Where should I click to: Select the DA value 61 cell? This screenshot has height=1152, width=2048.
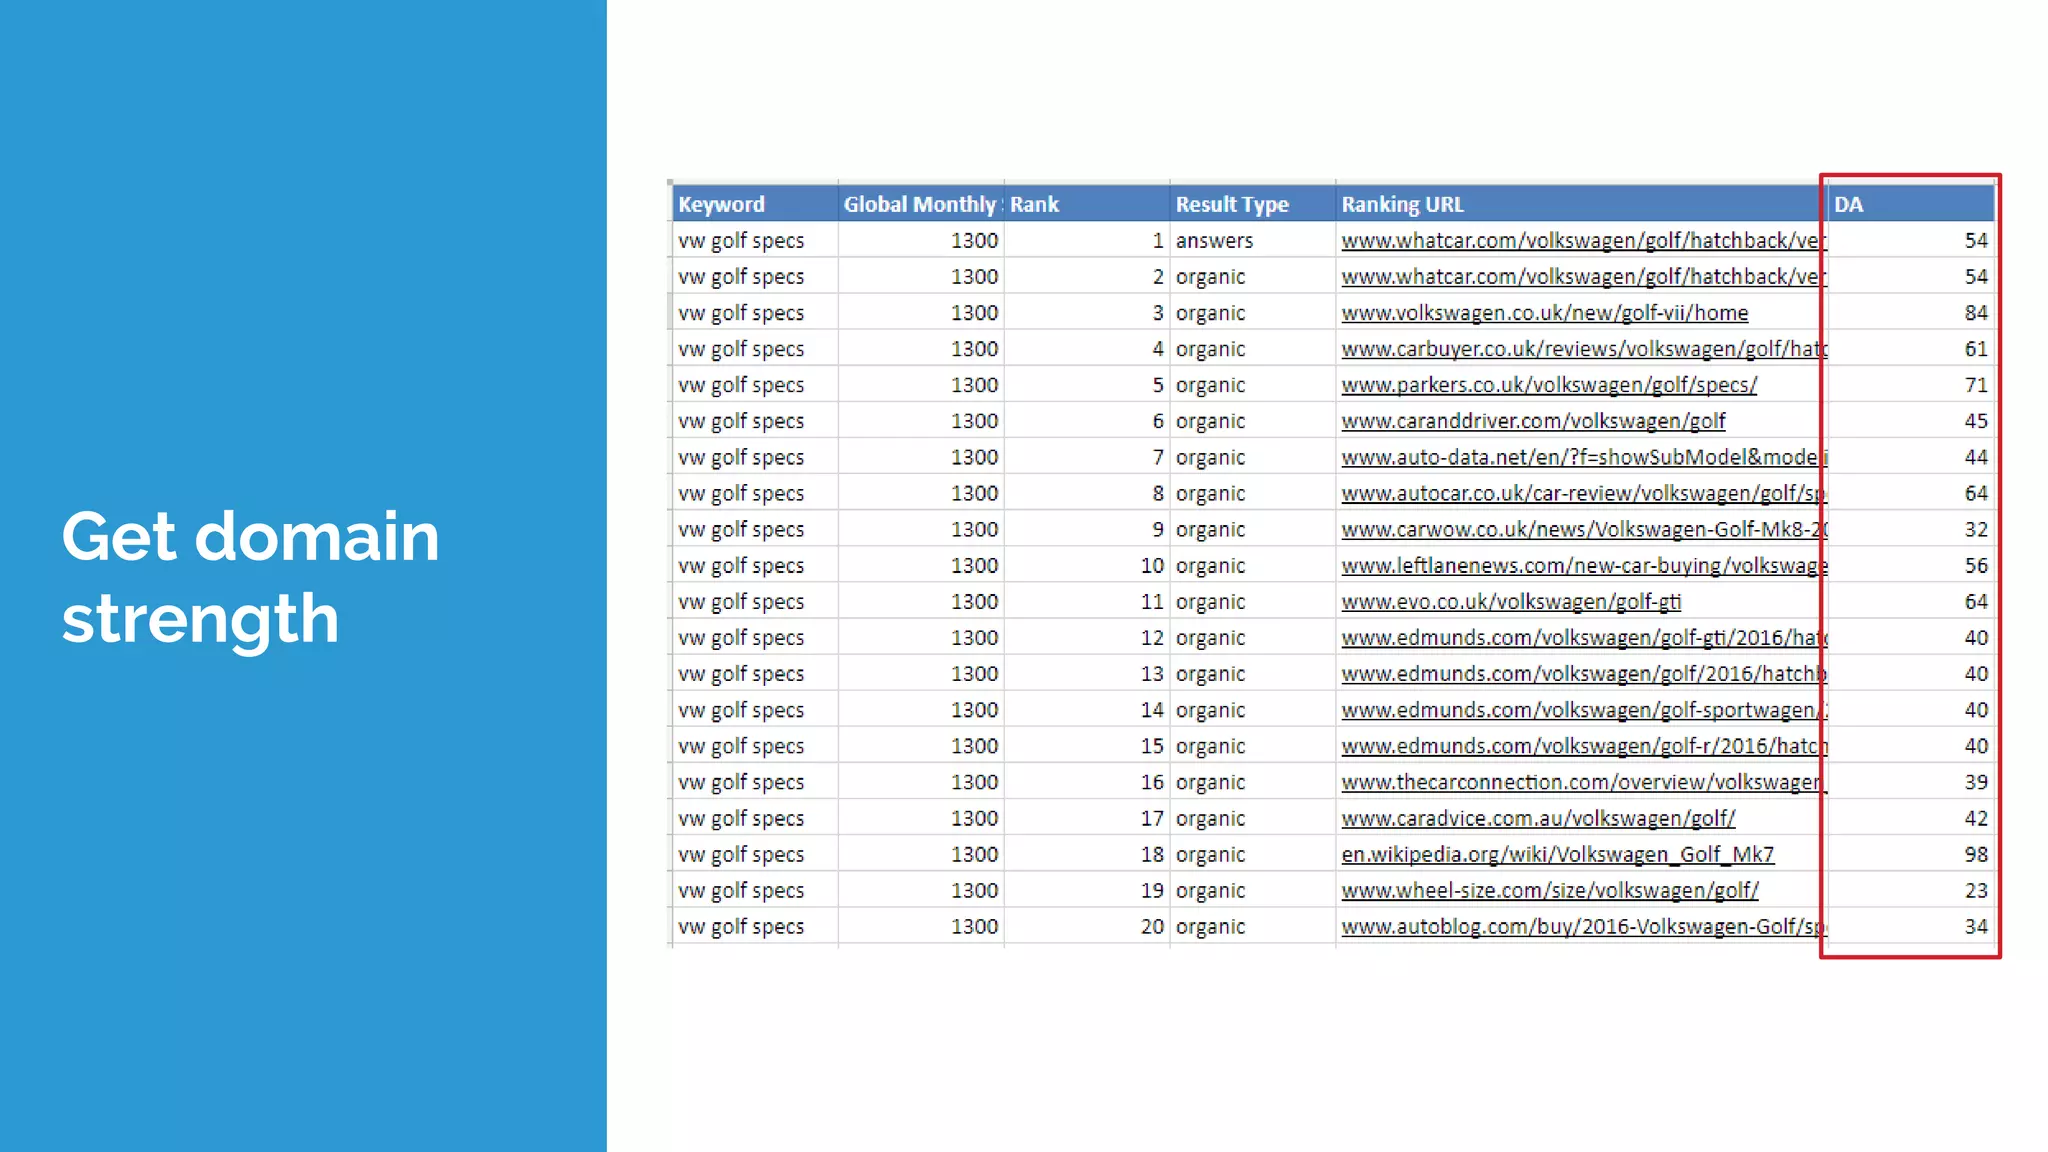(x=1911, y=349)
